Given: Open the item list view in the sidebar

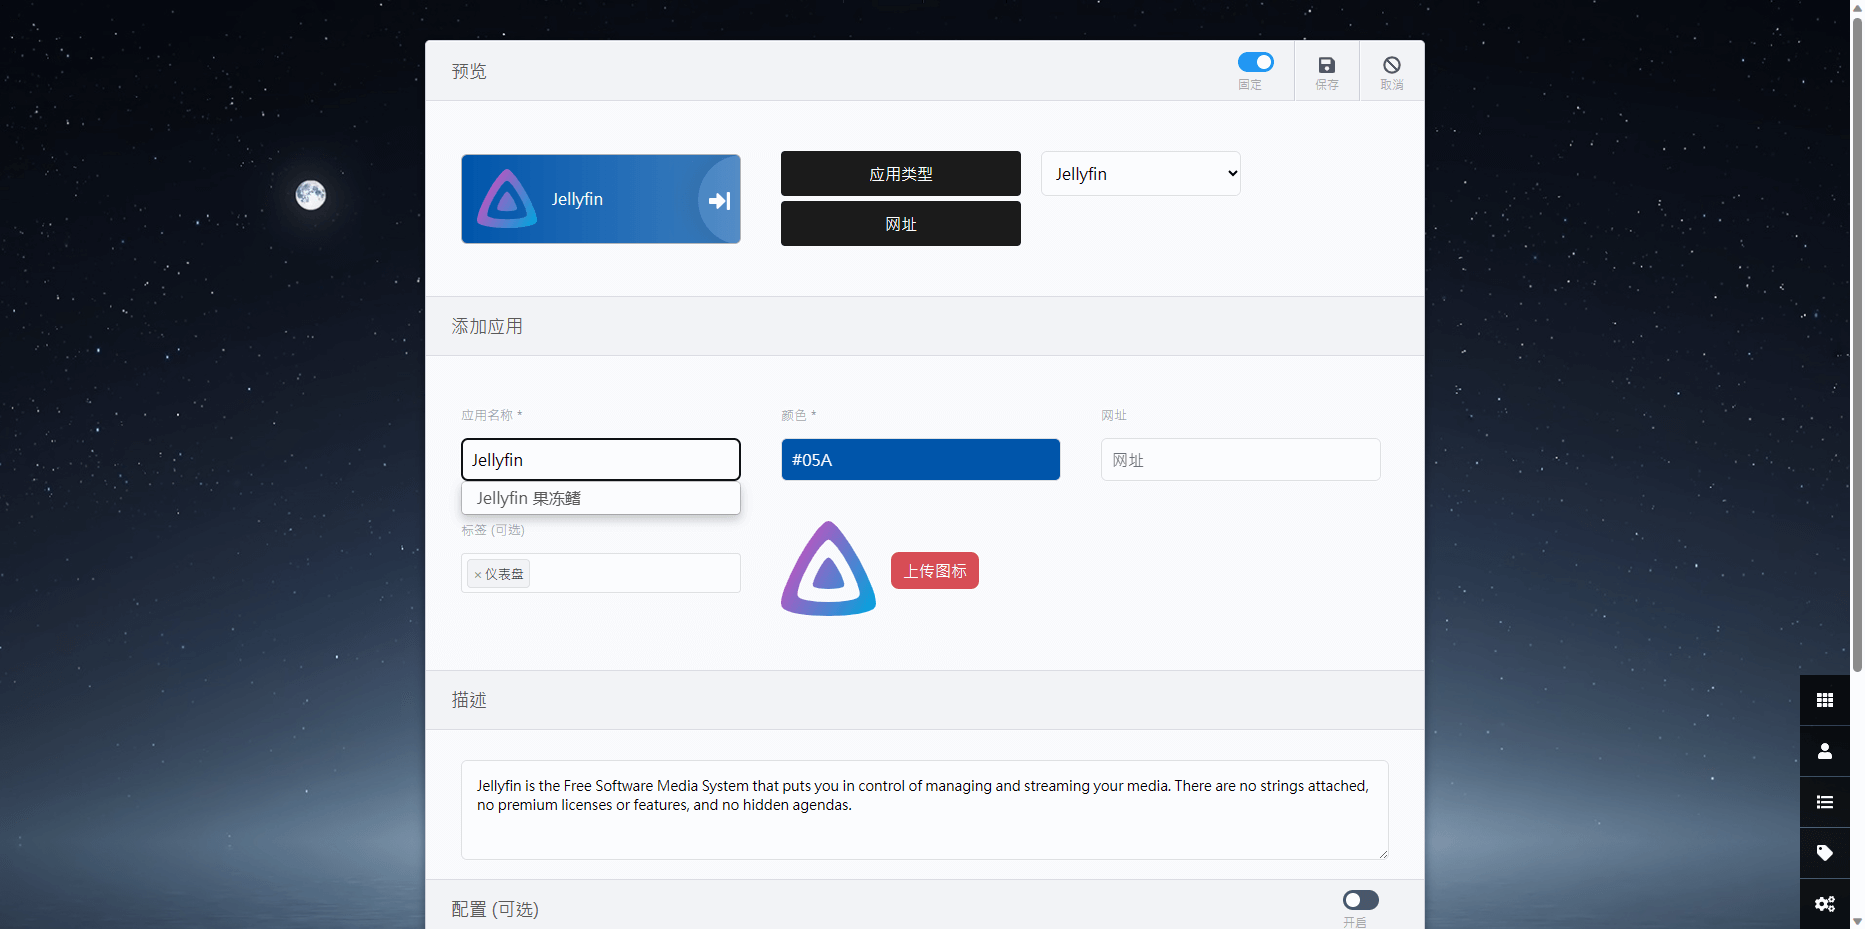Looking at the screenshot, I should pos(1824,802).
